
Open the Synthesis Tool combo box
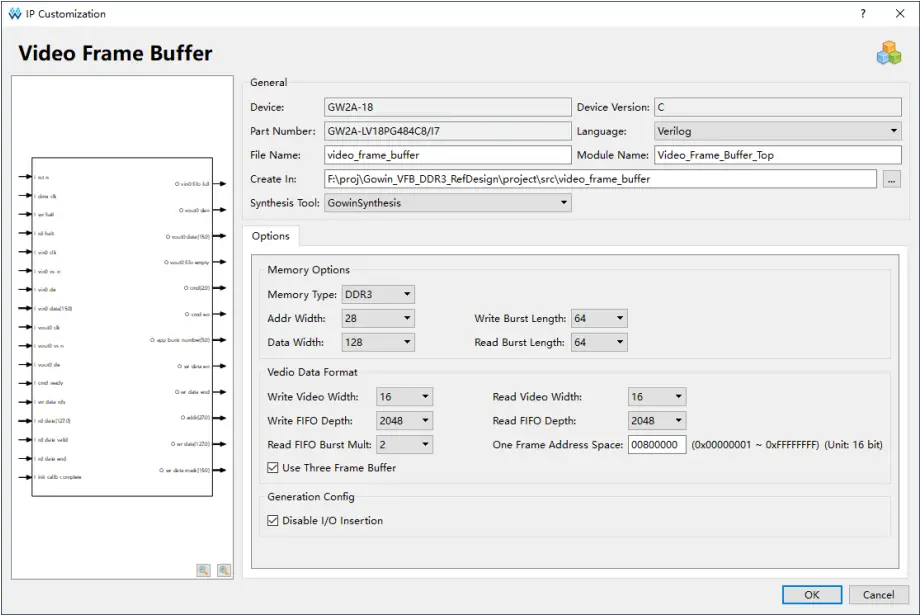[448, 203]
